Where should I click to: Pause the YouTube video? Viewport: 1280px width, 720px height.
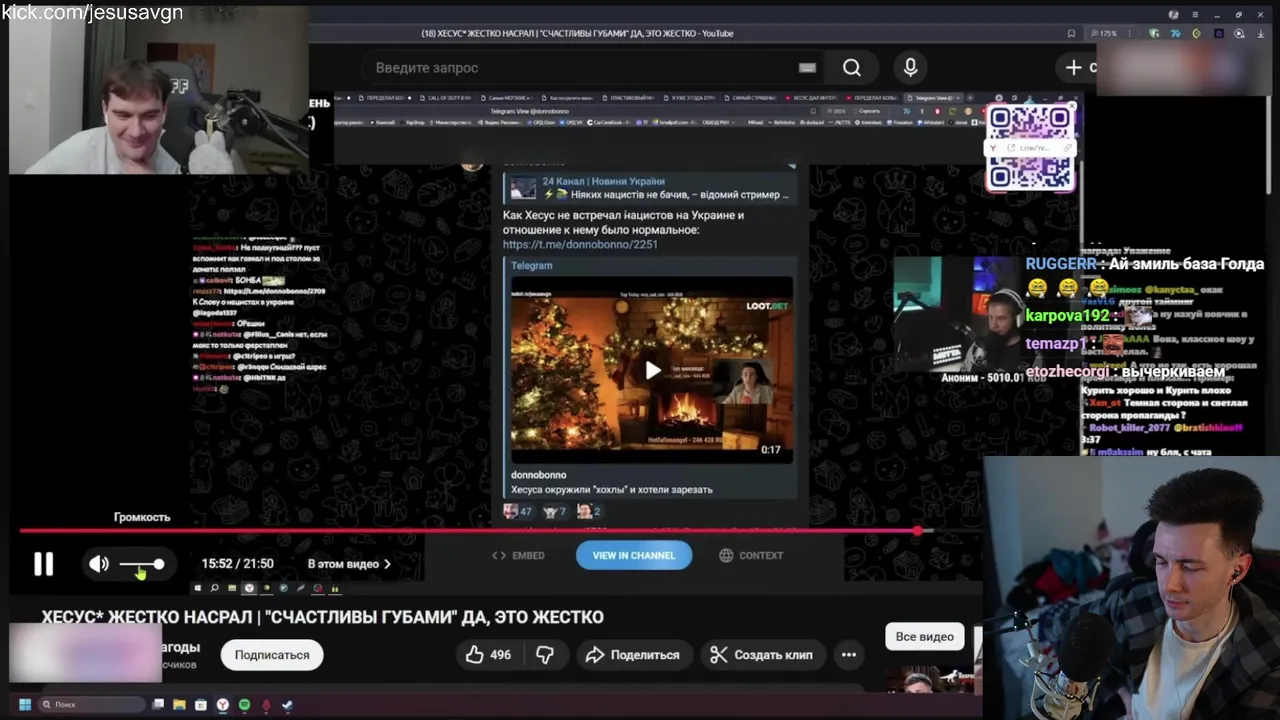coord(43,564)
